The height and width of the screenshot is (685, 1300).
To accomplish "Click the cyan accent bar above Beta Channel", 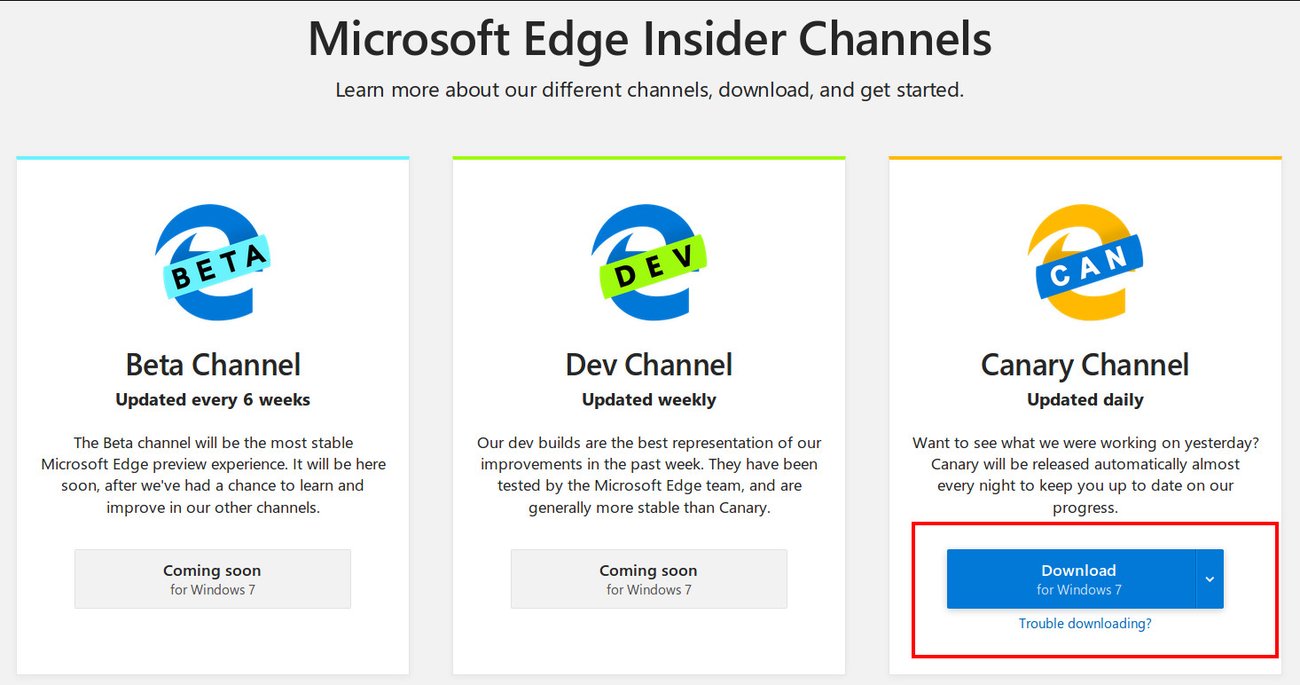I will point(213,157).
